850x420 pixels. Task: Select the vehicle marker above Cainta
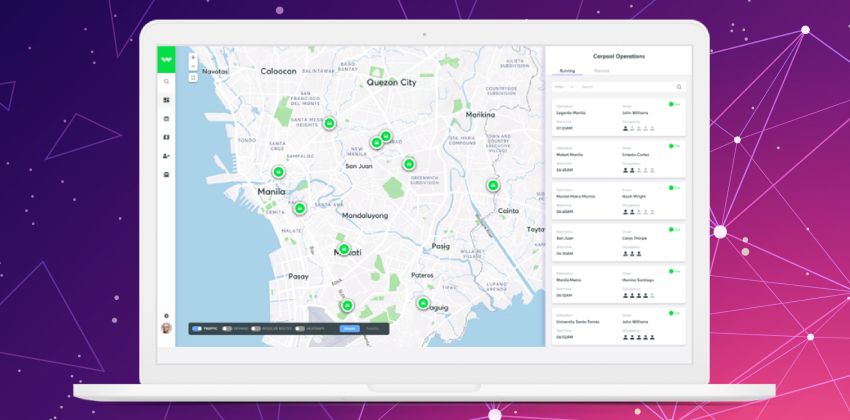point(493,185)
